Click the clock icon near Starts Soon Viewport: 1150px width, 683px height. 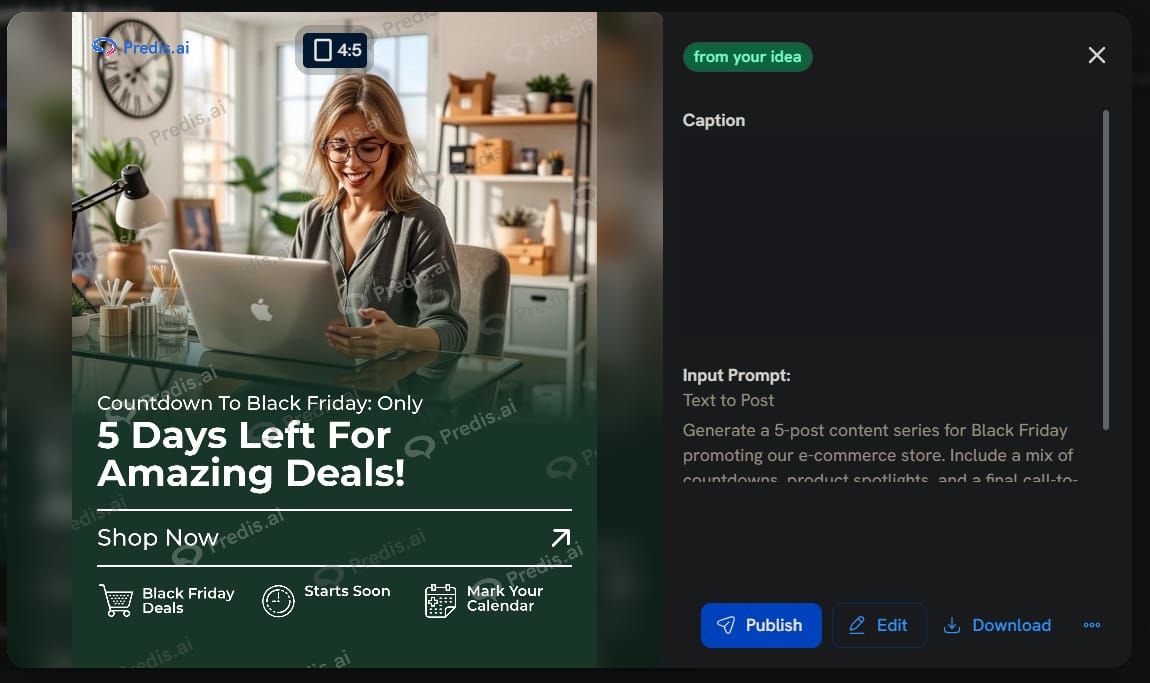click(278, 601)
